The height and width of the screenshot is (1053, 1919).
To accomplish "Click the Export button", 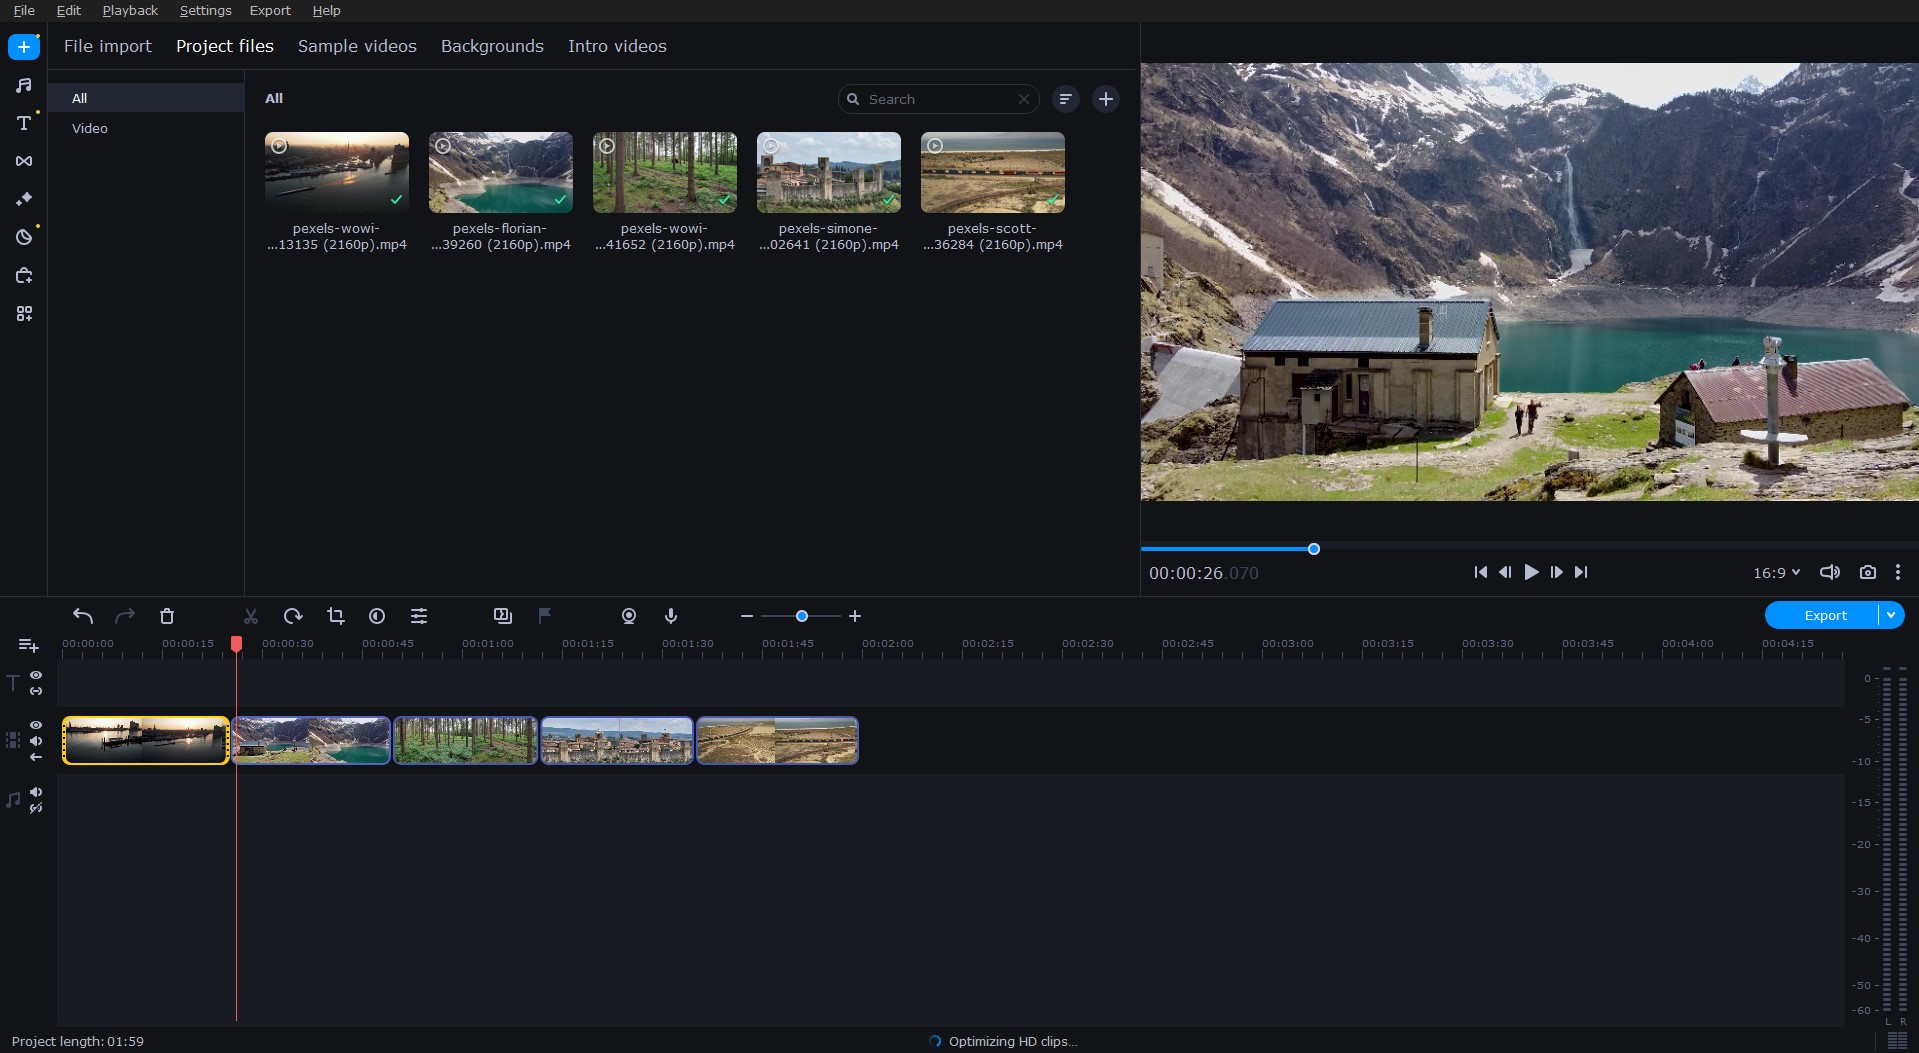I will pyautogui.click(x=1823, y=615).
